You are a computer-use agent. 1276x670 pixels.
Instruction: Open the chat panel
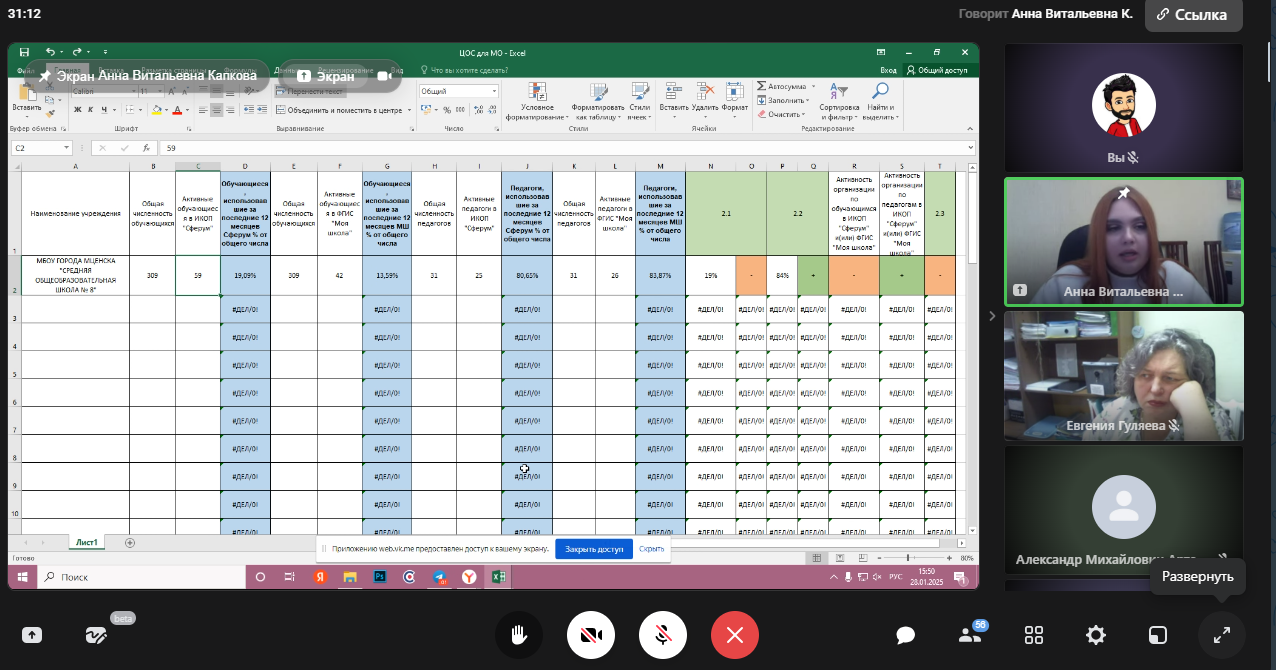(906, 635)
